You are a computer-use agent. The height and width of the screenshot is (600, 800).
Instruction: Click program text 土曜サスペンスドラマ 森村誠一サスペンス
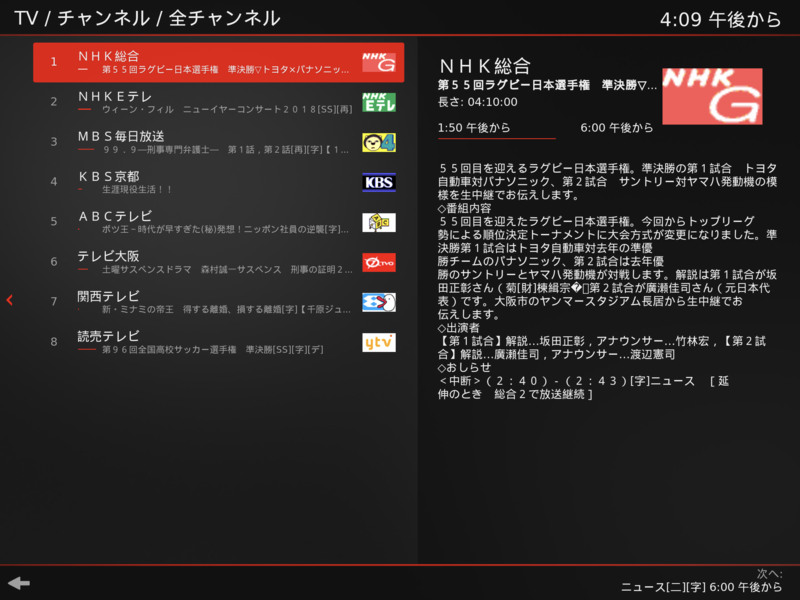[192, 269]
